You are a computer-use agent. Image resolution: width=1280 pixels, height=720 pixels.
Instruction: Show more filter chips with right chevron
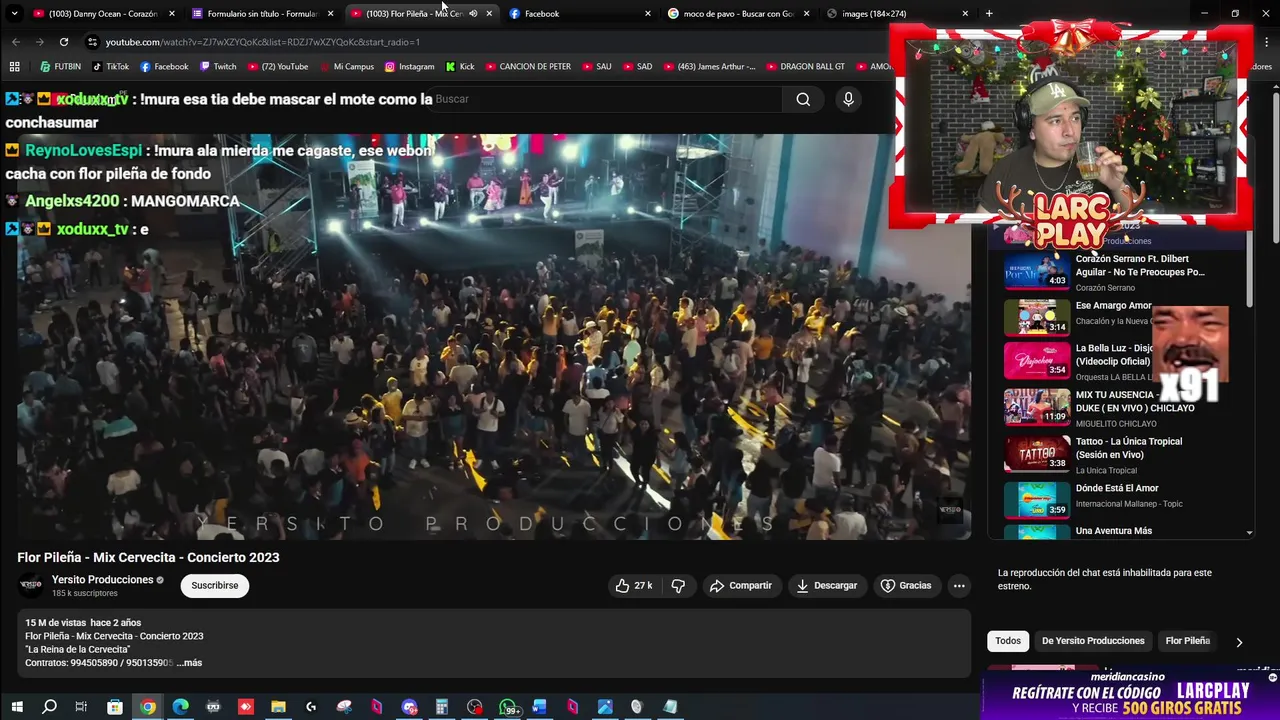[1239, 642]
